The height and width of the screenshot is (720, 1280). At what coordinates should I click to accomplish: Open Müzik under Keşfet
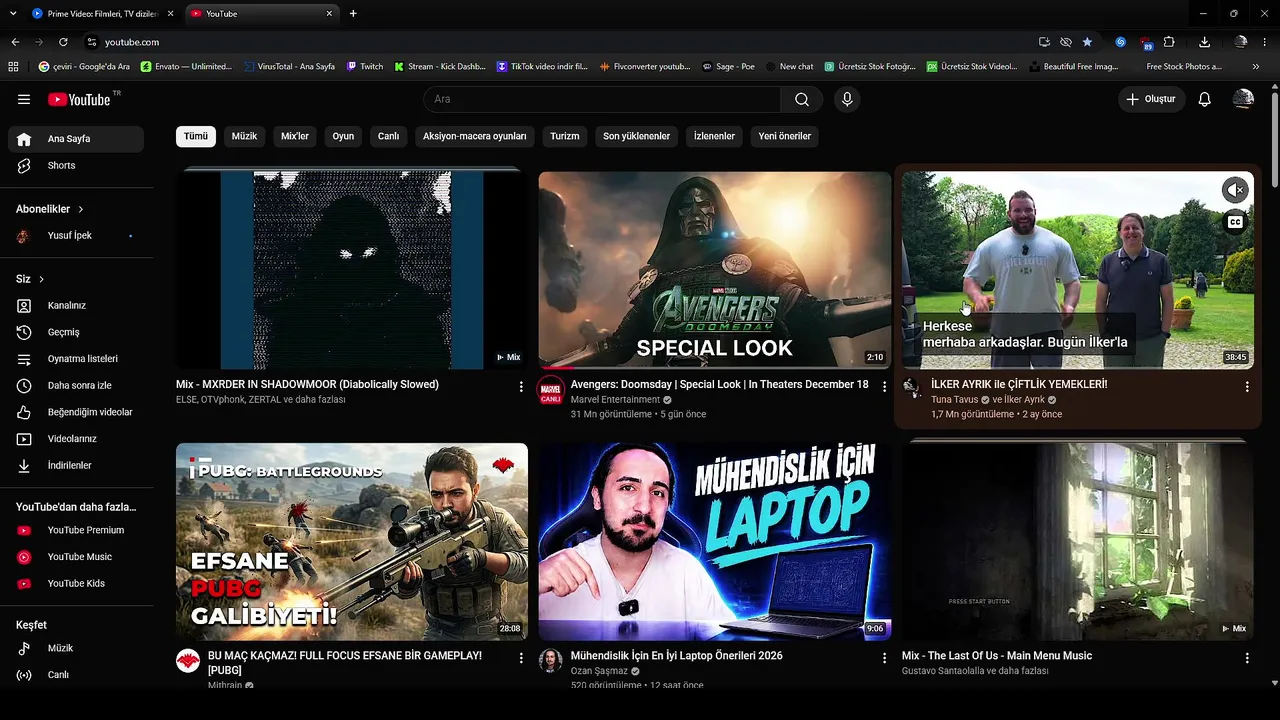76,648
